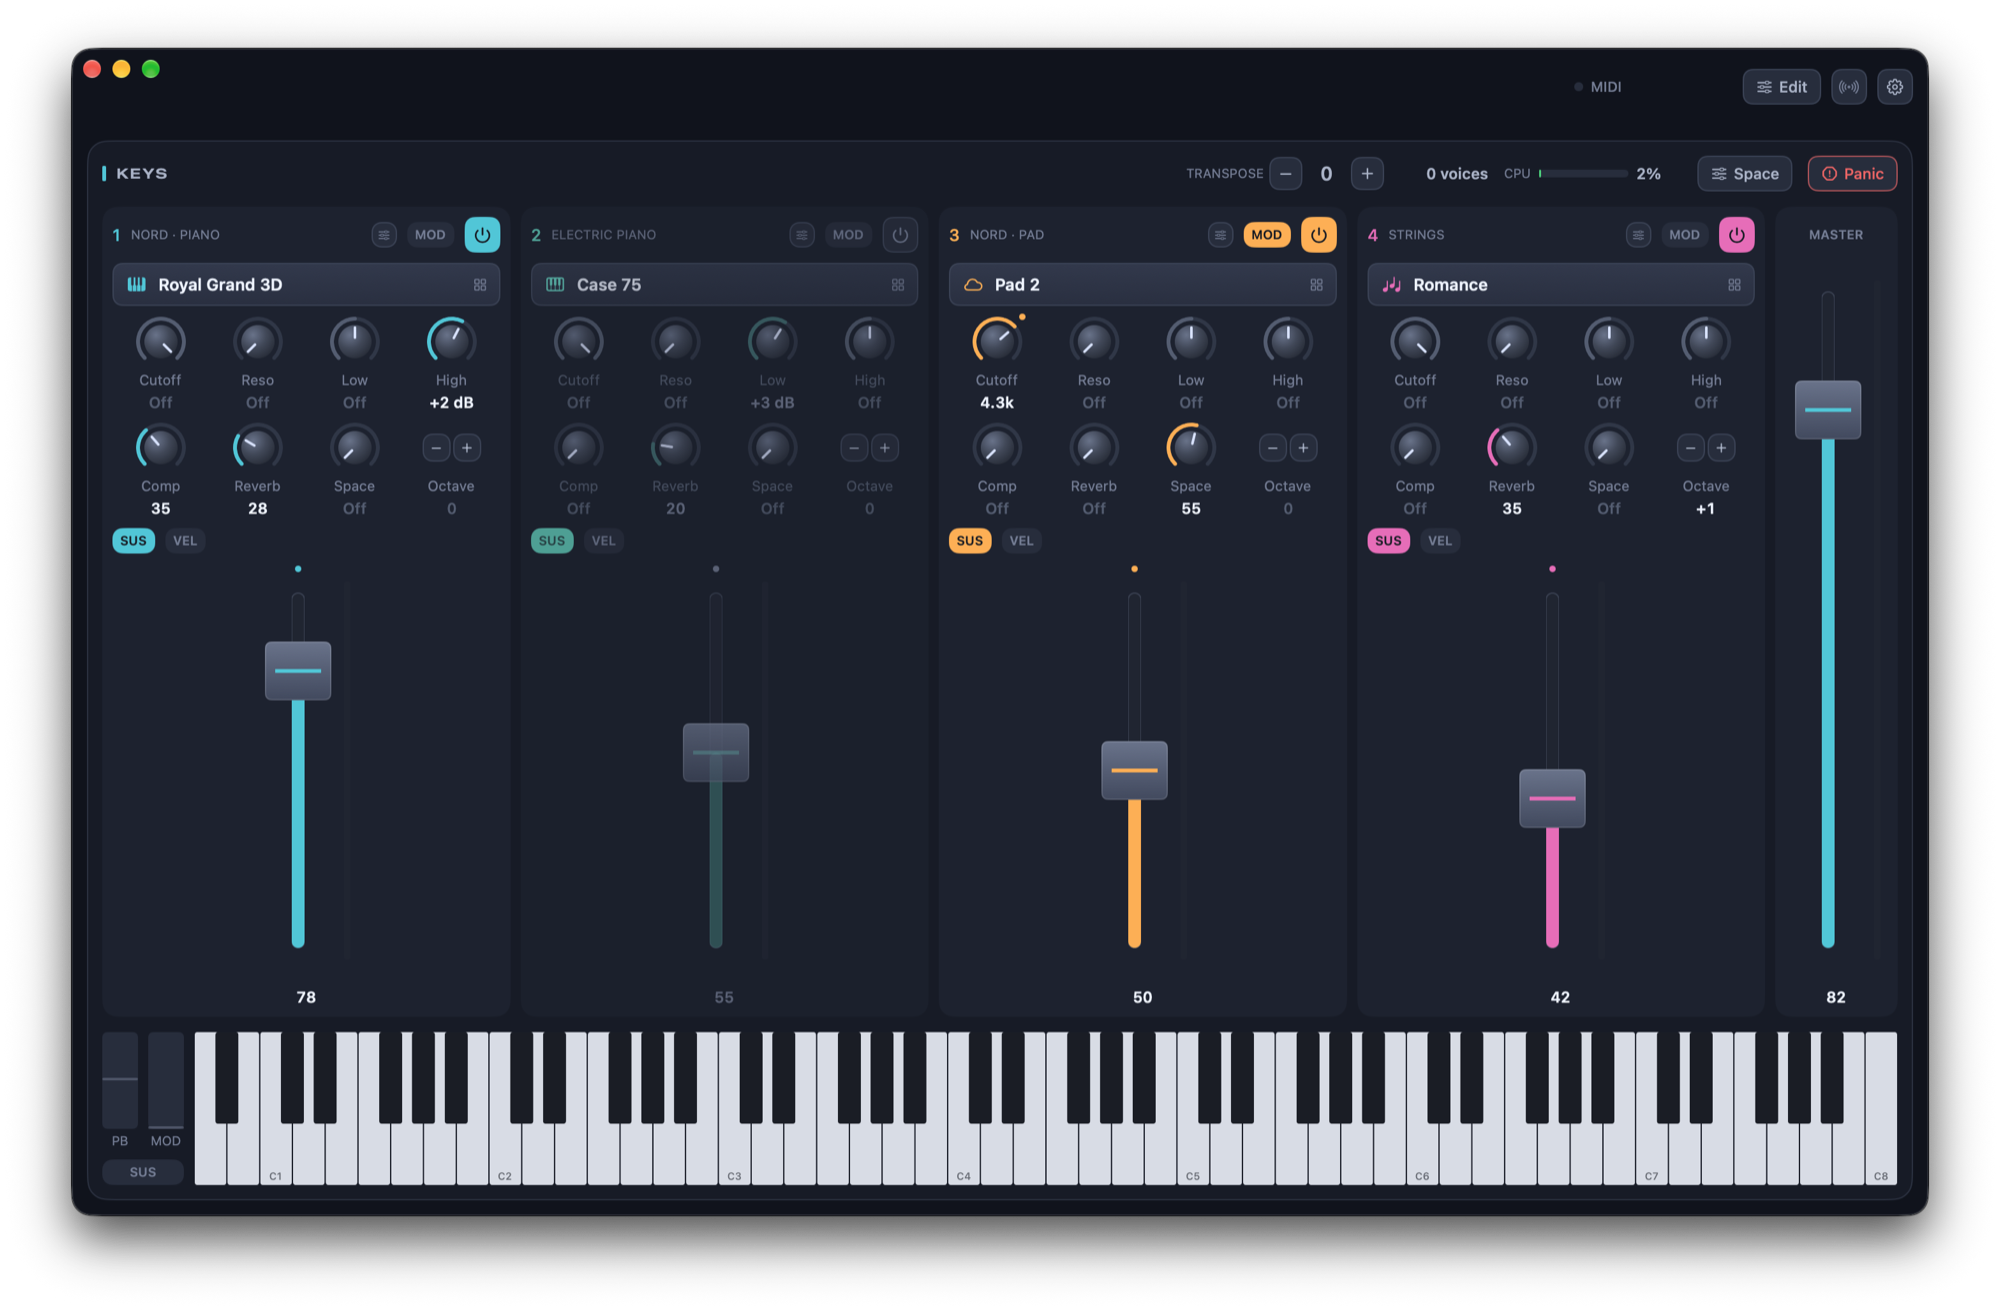Viewport: 2000px width, 1310px height.
Task: Enable VEL on Nord Piano channel
Action: pos(185,541)
